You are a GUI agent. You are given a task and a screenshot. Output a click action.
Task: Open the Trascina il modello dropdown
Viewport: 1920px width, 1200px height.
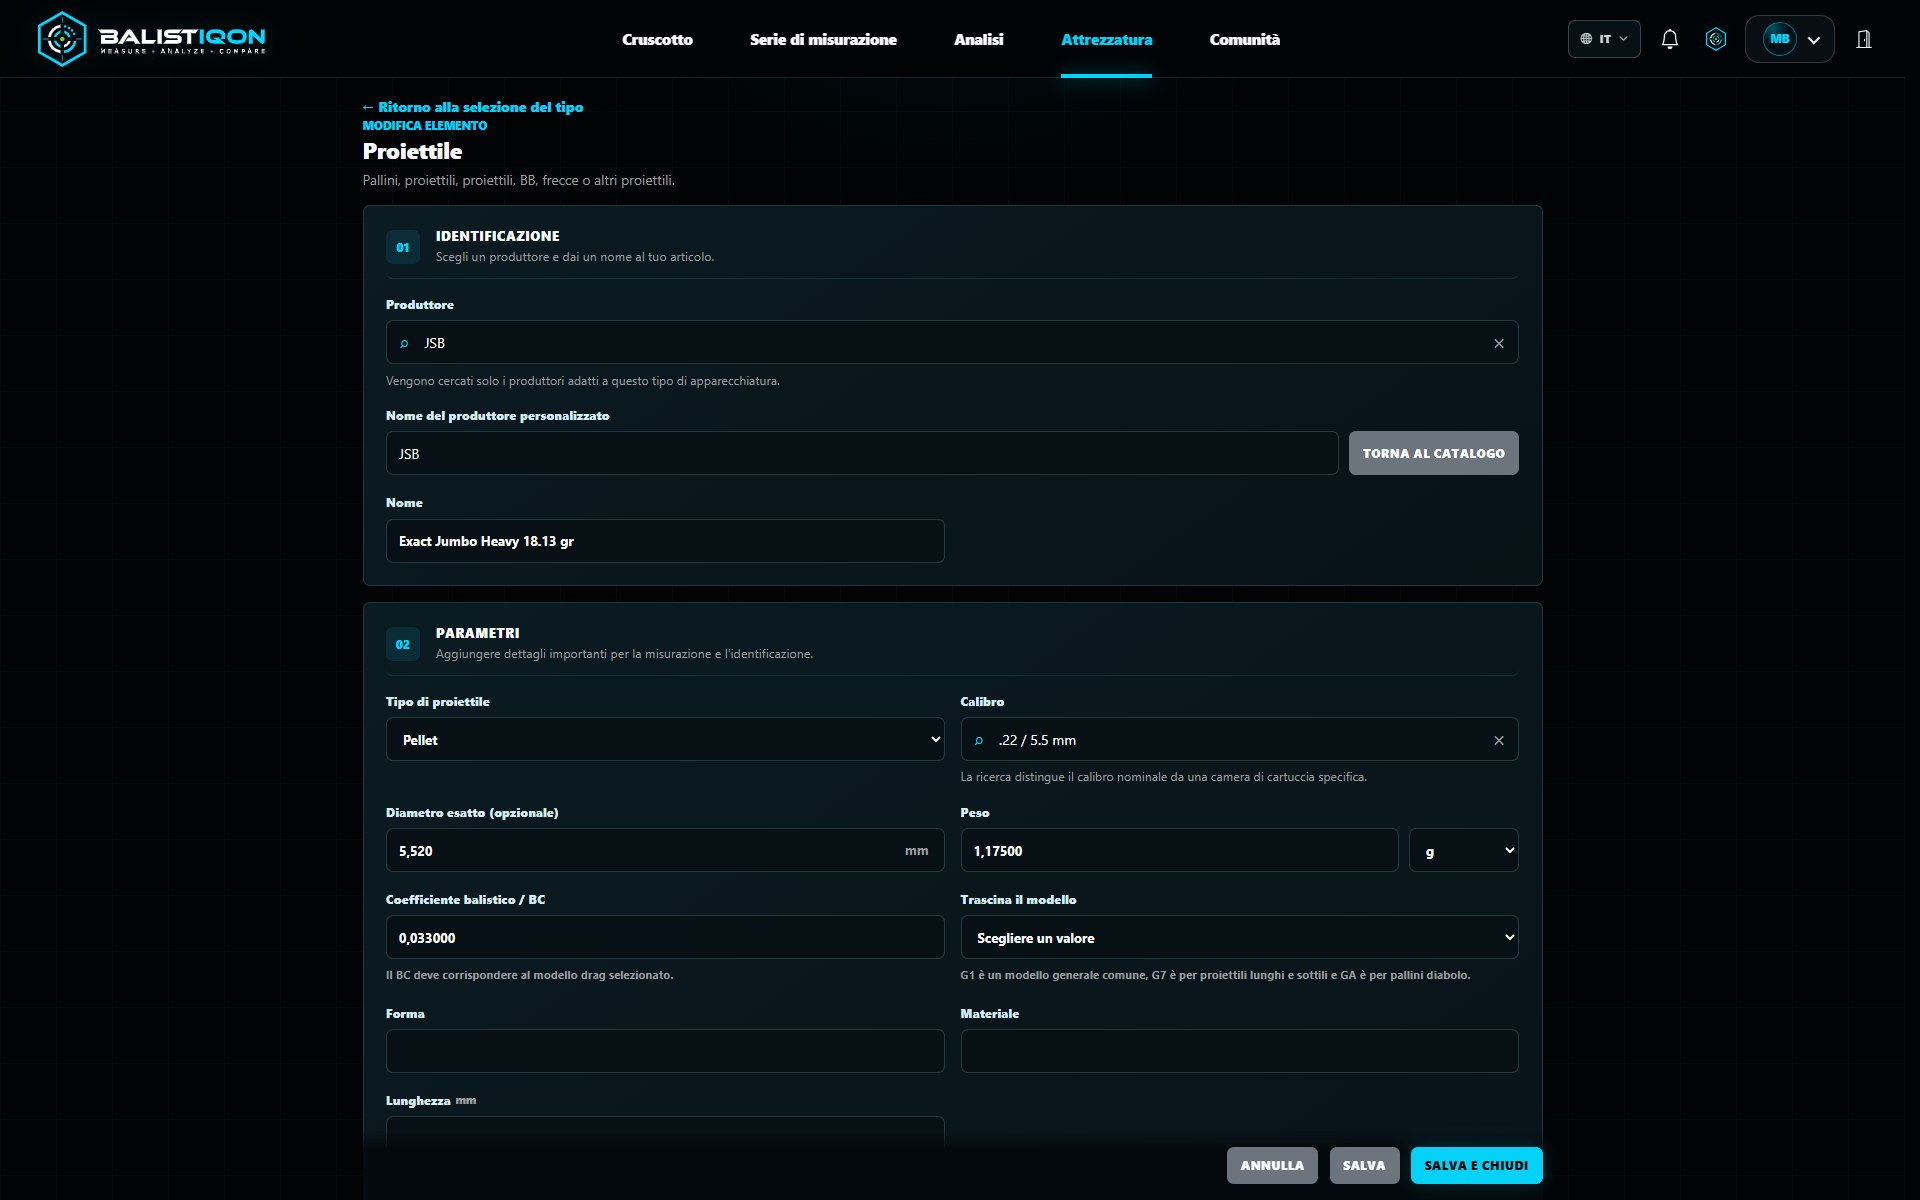(1239, 937)
